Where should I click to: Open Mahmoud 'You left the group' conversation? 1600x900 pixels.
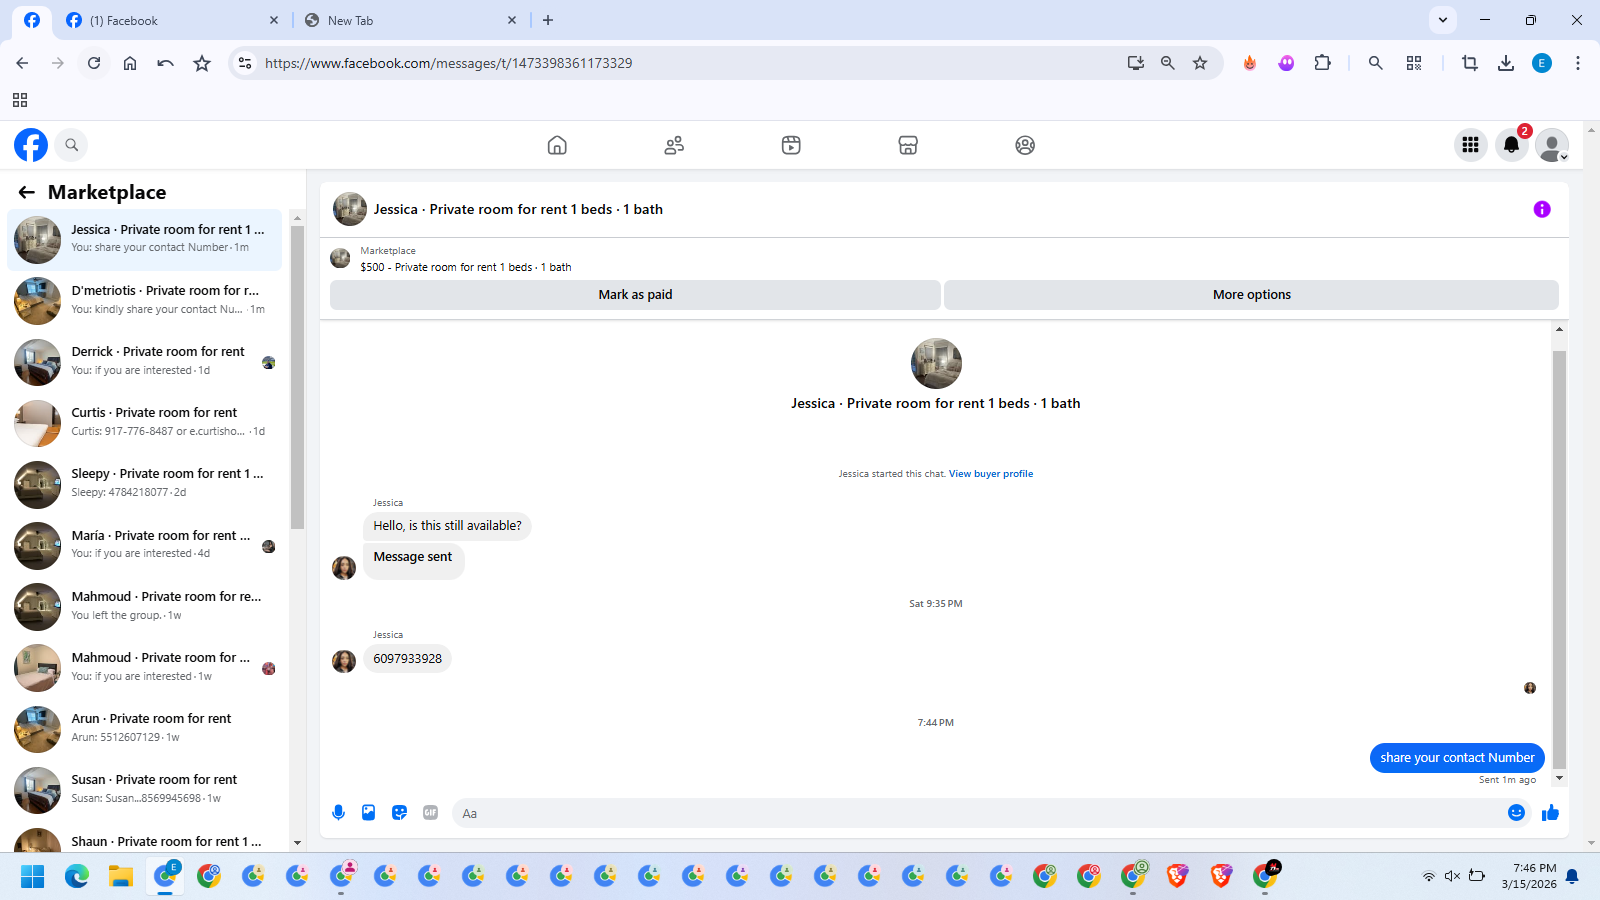coord(145,607)
